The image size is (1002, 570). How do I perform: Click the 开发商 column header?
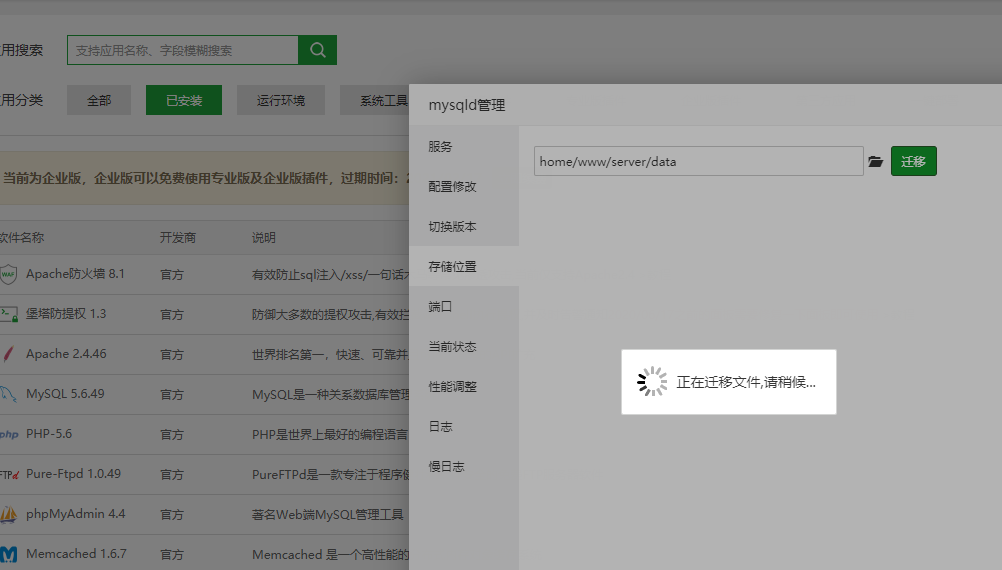(178, 238)
